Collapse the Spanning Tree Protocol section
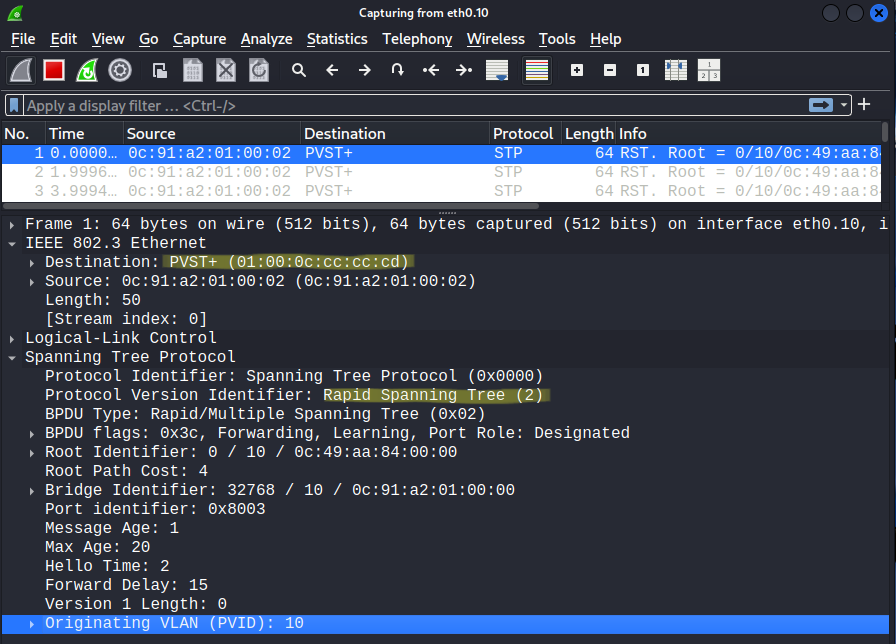Image resolution: width=896 pixels, height=644 pixels. pos(13,357)
